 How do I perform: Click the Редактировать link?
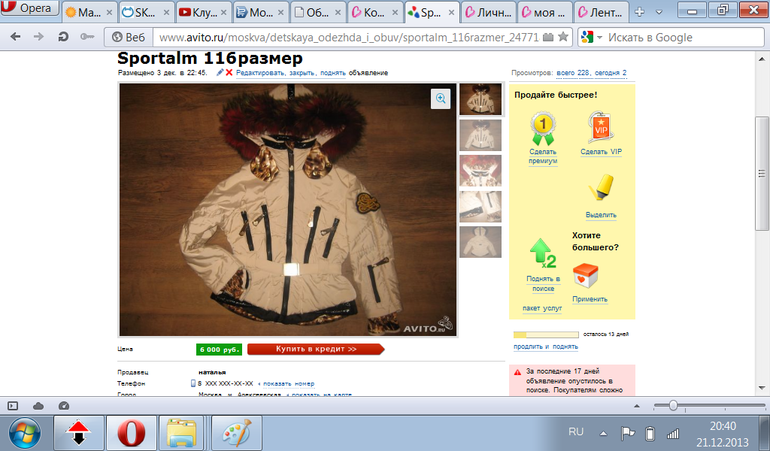pyautogui.click(x=260, y=73)
